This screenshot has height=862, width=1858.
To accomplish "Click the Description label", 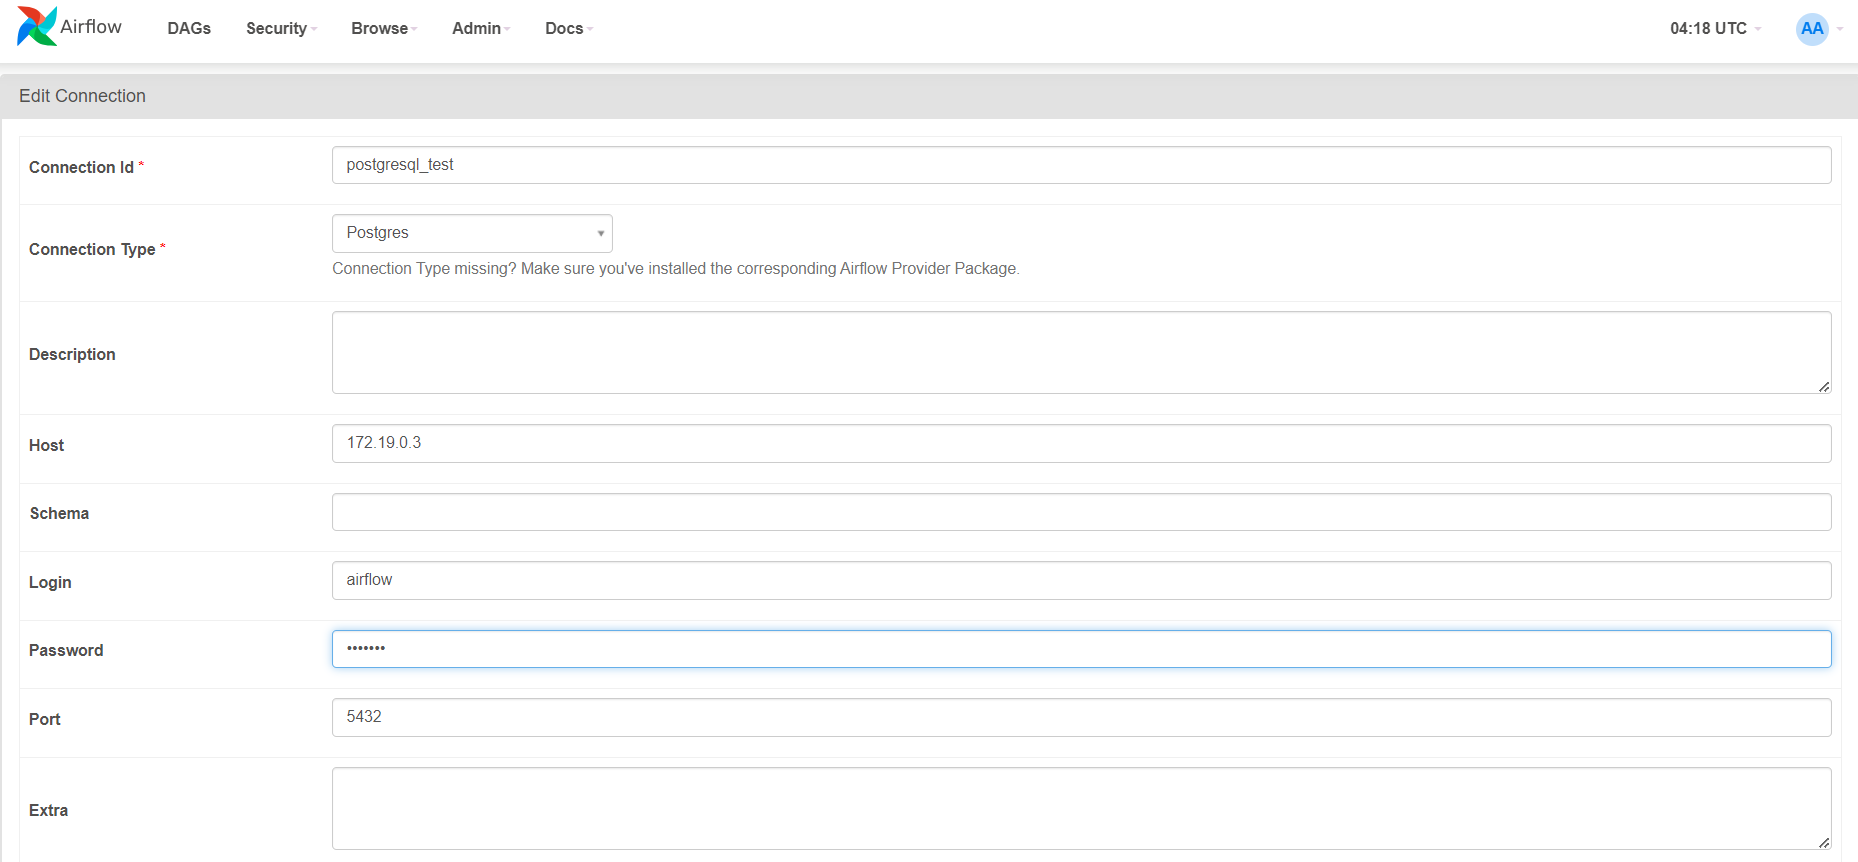I will tap(72, 354).
